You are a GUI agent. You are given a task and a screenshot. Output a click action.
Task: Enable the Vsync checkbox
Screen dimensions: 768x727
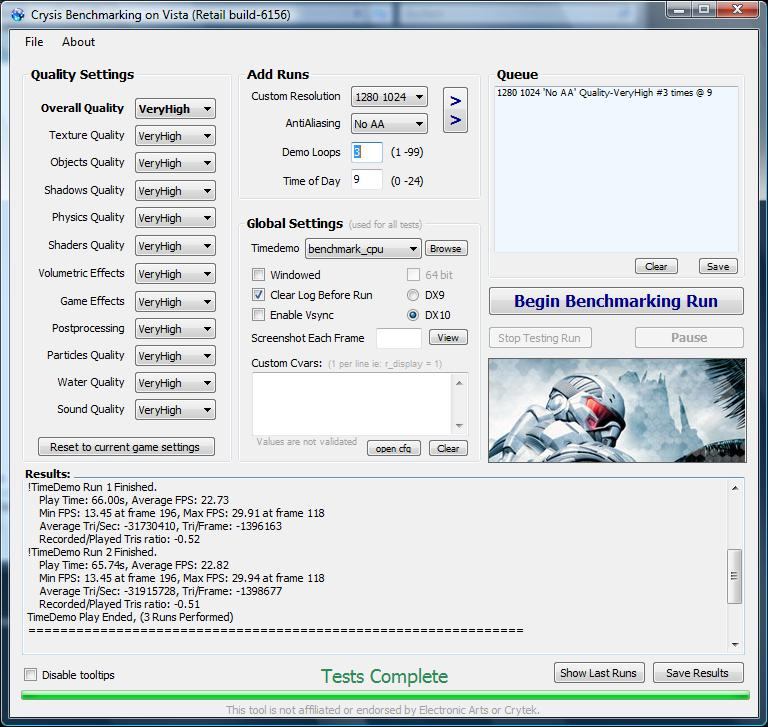tap(258, 315)
